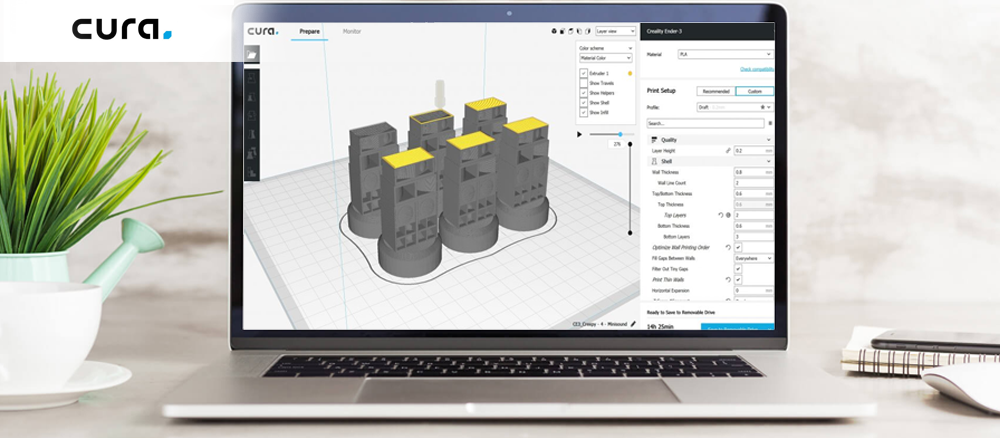Open the Material Color dropdown
The height and width of the screenshot is (438, 1000).
coord(605,58)
